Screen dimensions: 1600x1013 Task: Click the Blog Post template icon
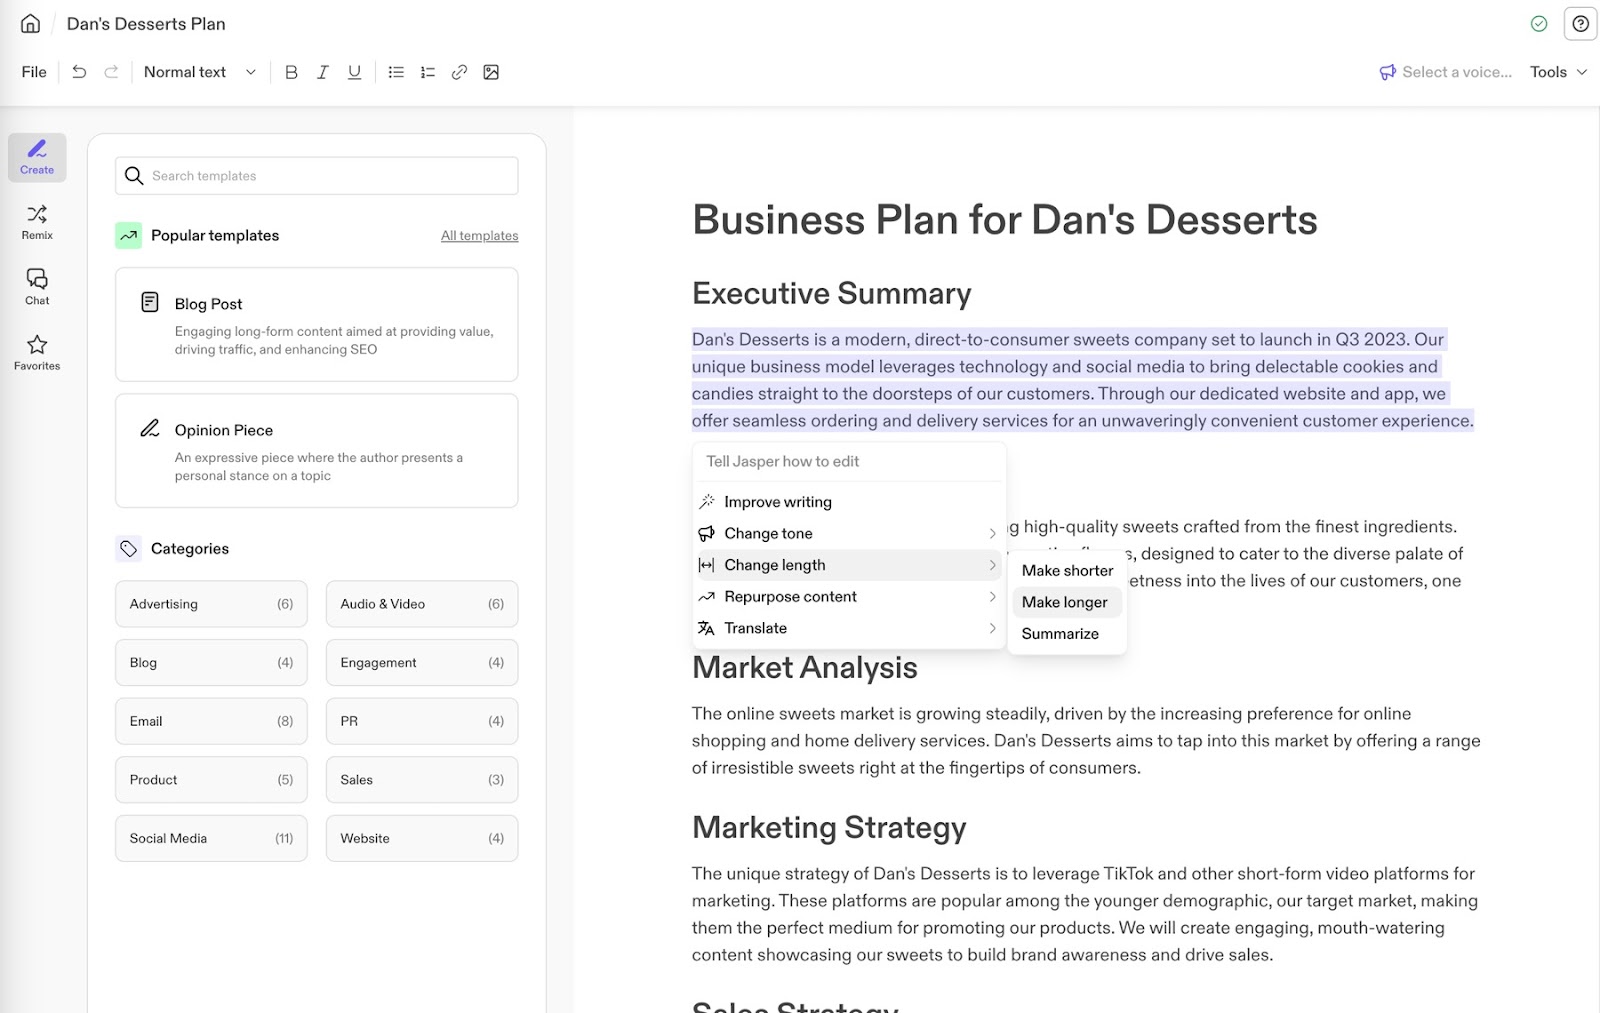(150, 302)
